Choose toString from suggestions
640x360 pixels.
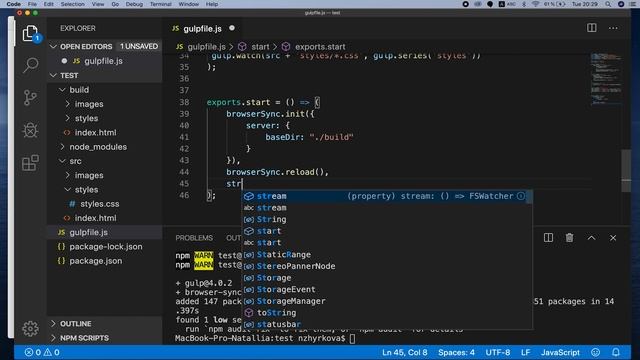[x=387, y=313]
